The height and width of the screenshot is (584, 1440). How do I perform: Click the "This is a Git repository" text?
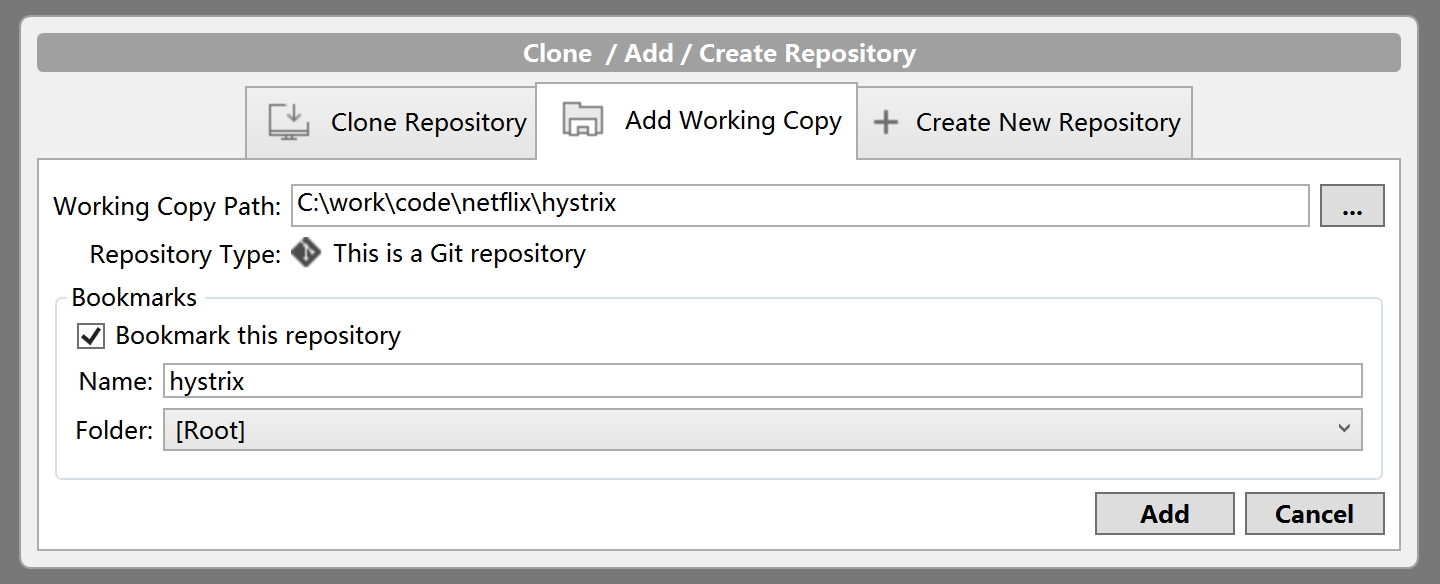(459, 254)
